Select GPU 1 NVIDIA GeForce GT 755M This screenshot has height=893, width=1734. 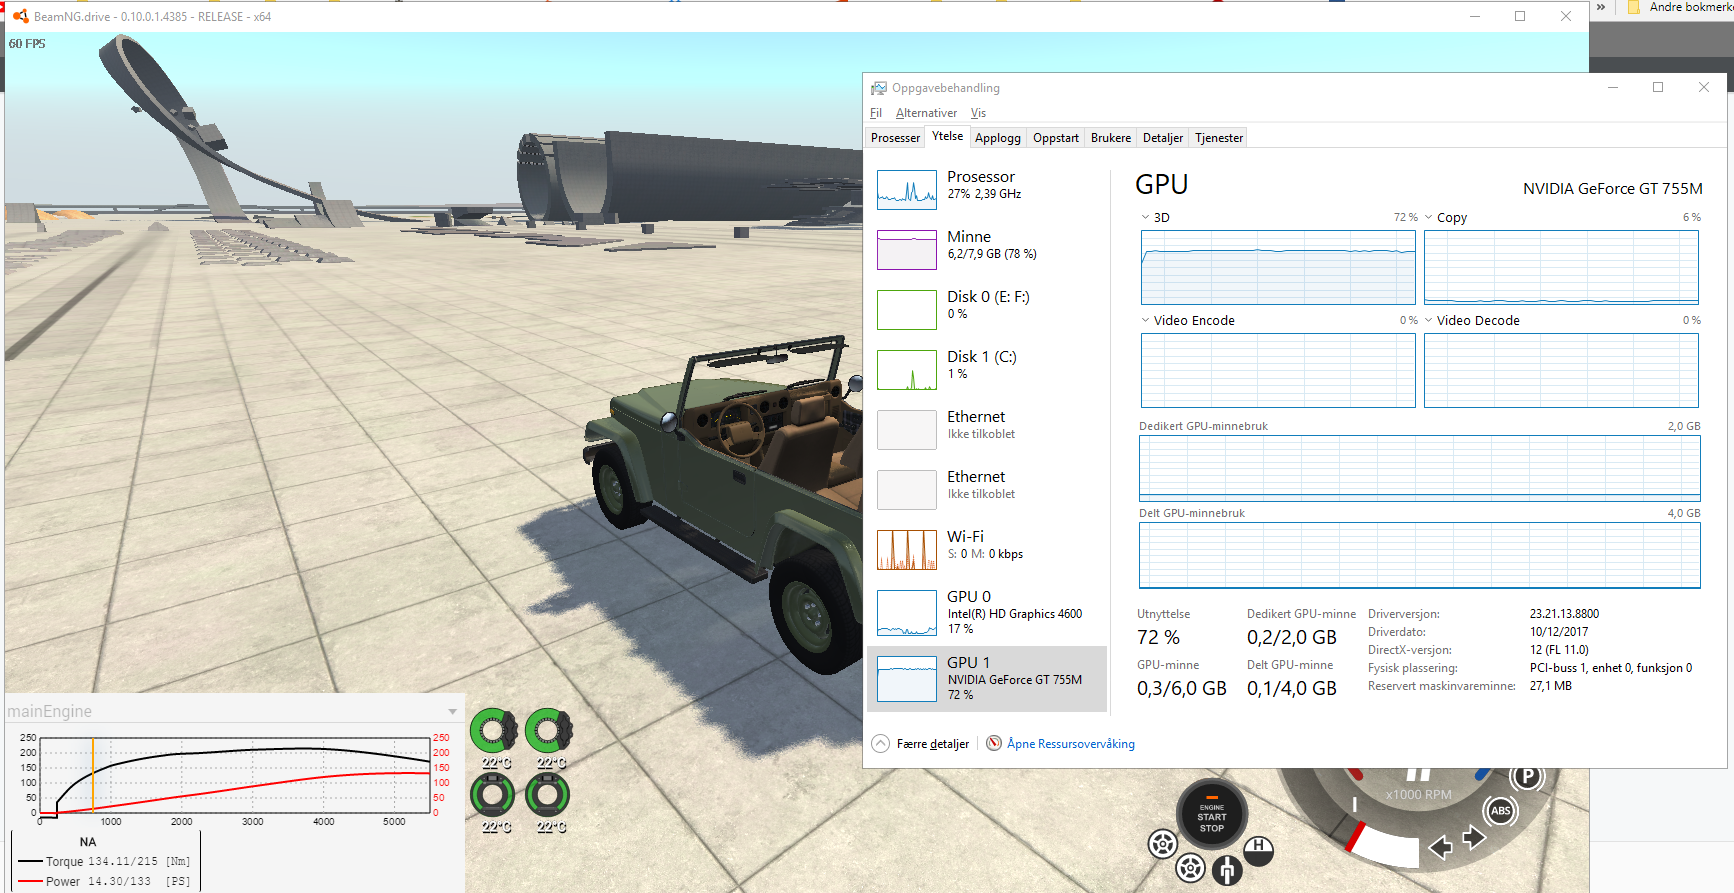[987, 679]
